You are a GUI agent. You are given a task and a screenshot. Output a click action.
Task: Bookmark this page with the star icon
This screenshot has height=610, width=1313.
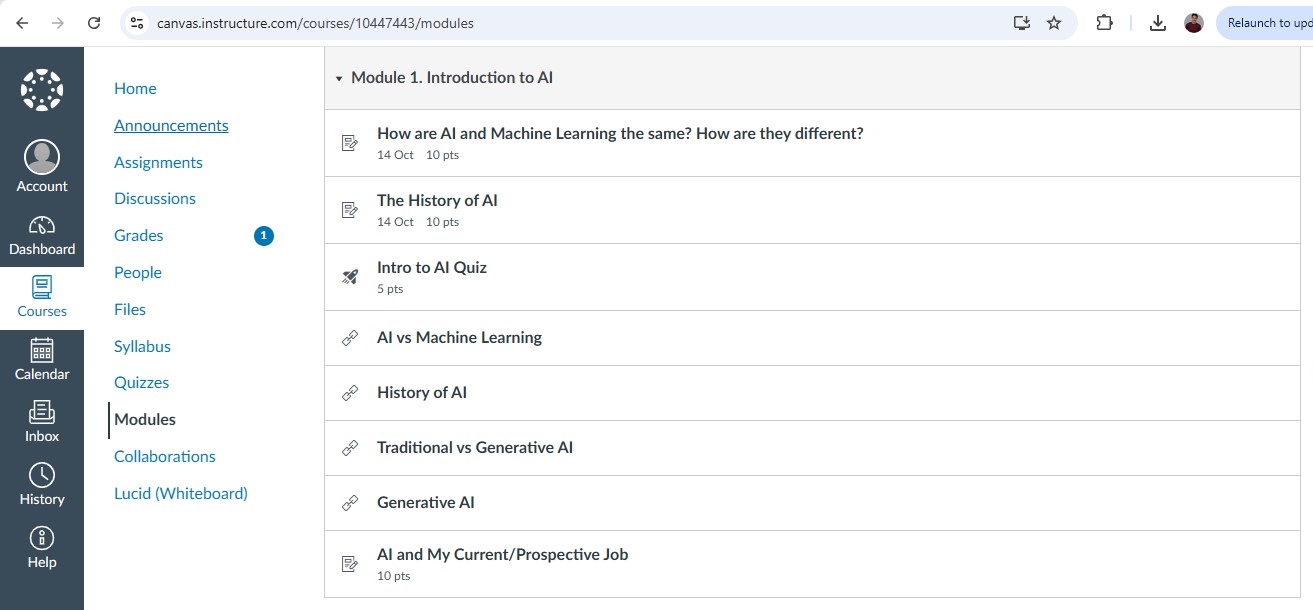pos(1054,23)
